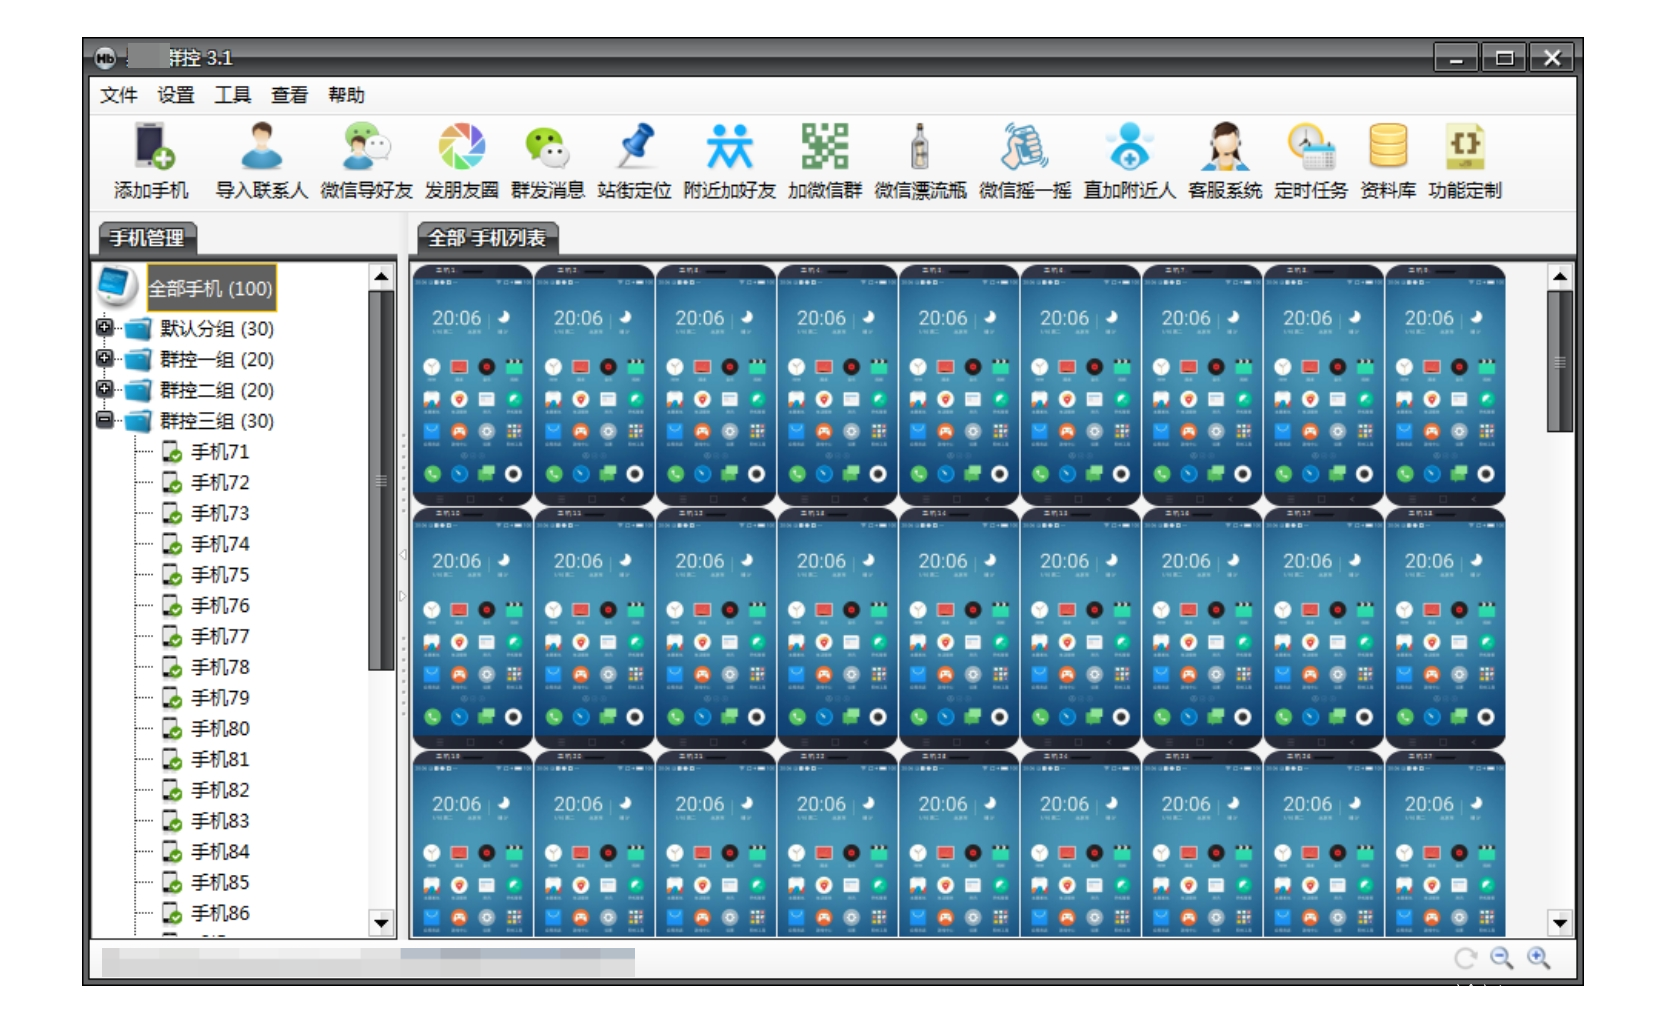Expand the 默认分组 (30) group
Viewport: 1667px width, 1010px height.
tap(105, 327)
